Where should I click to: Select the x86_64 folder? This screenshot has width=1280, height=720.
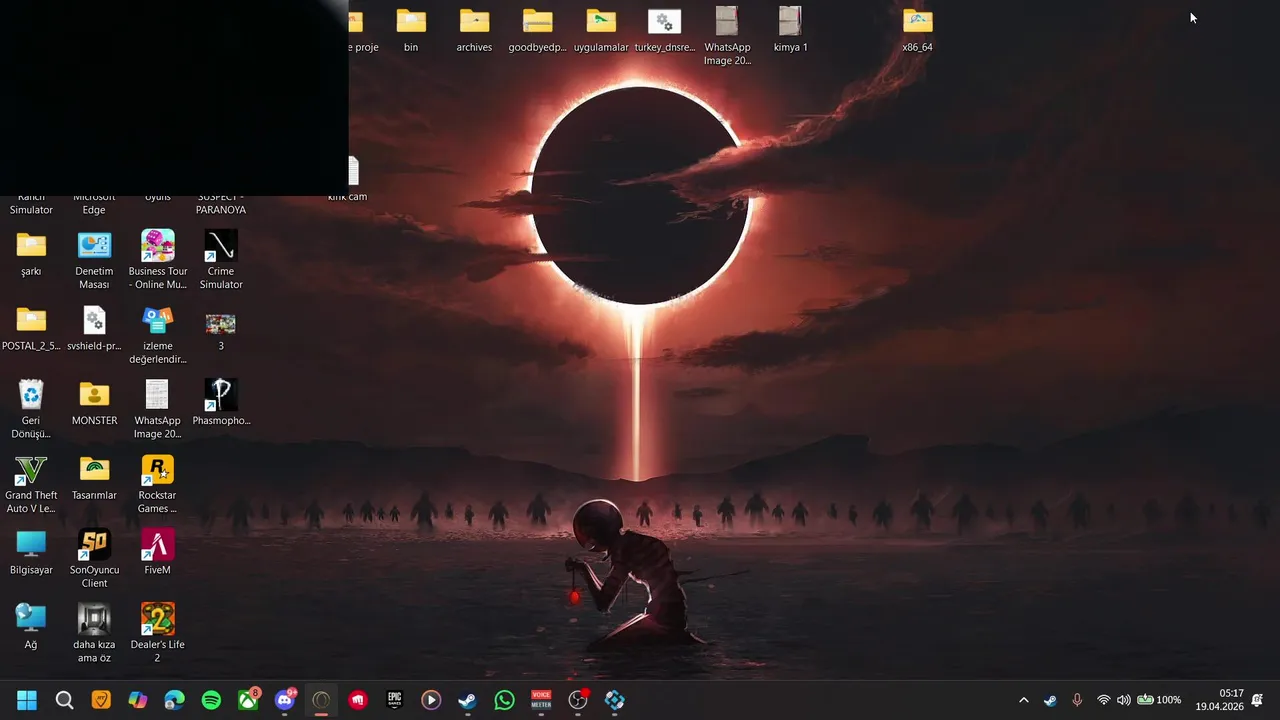917,29
